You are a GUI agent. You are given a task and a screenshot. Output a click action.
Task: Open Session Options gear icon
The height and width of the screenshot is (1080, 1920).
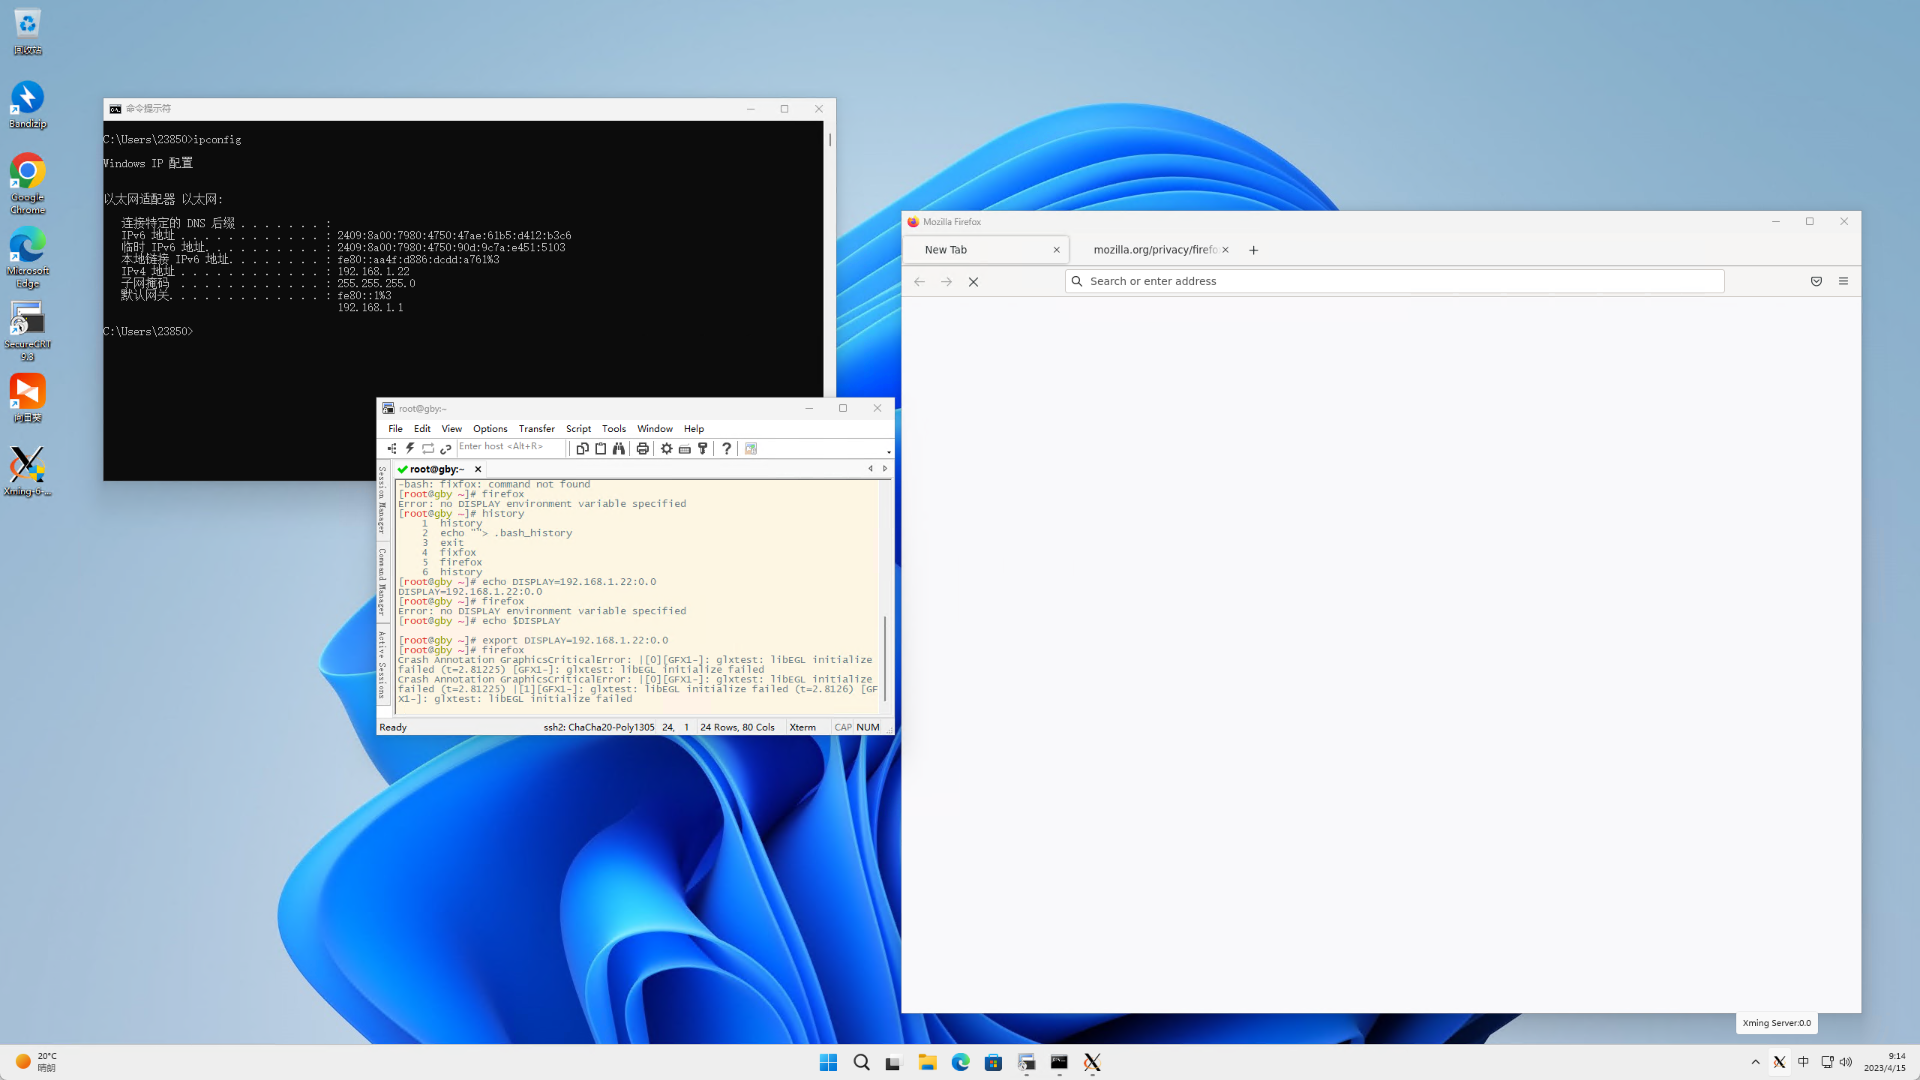tap(667, 449)
